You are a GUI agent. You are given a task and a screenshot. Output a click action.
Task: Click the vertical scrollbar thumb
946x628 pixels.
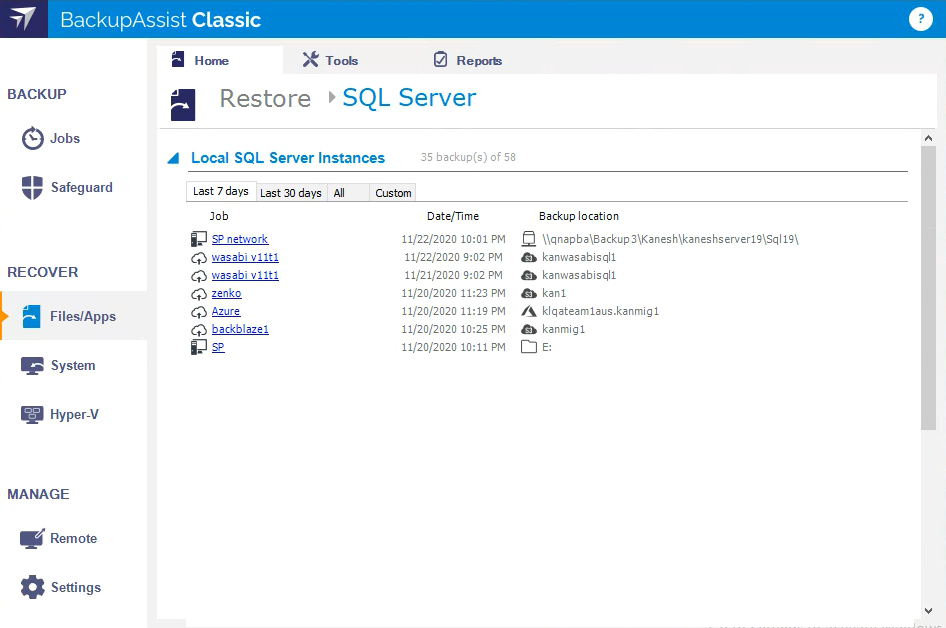point(928,288)
